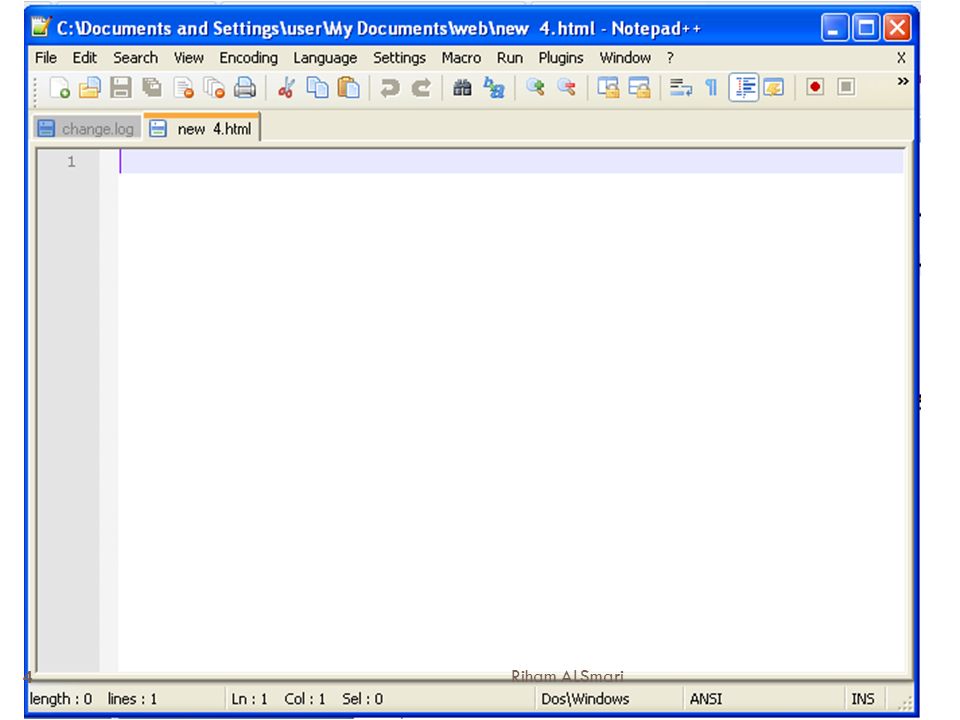
Task: Minimize the Notepad++ window
Action: [834, 28]
